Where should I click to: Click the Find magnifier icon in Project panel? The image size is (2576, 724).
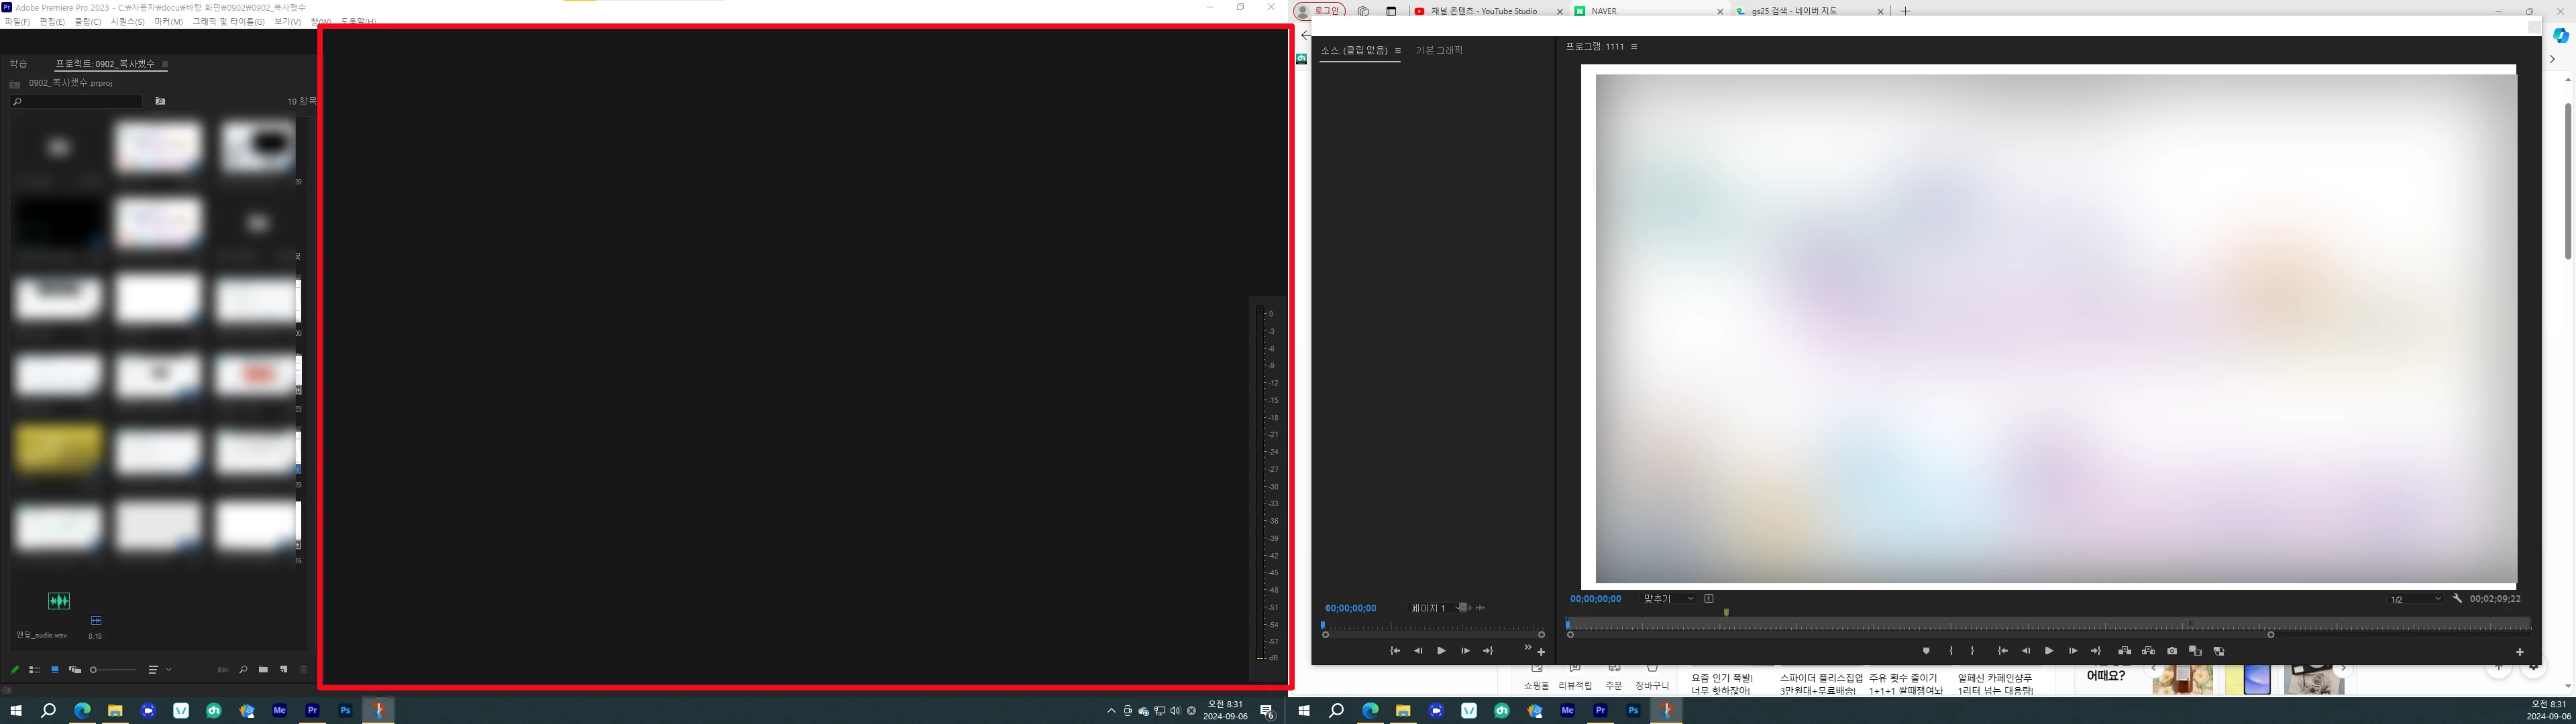[x=243, y=670]
